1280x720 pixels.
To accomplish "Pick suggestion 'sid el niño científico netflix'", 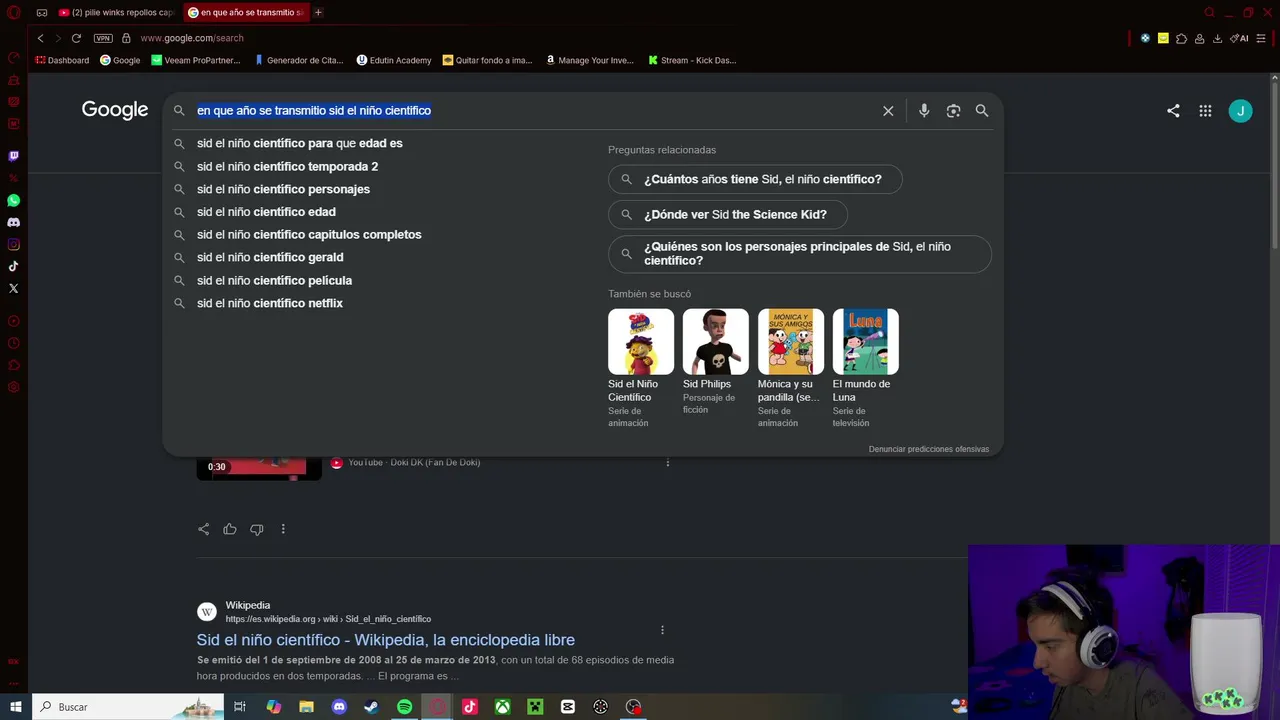I will [270, 303].
